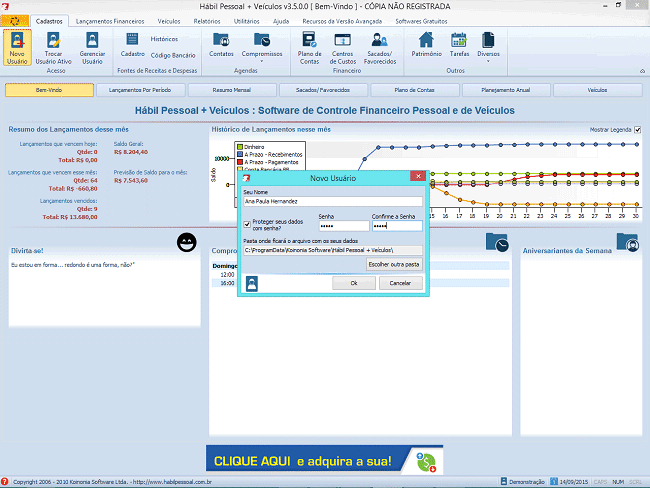Open the Ajuda ribbon tab
This screenshot has height=488, width=650.
[x=281, y=21]
